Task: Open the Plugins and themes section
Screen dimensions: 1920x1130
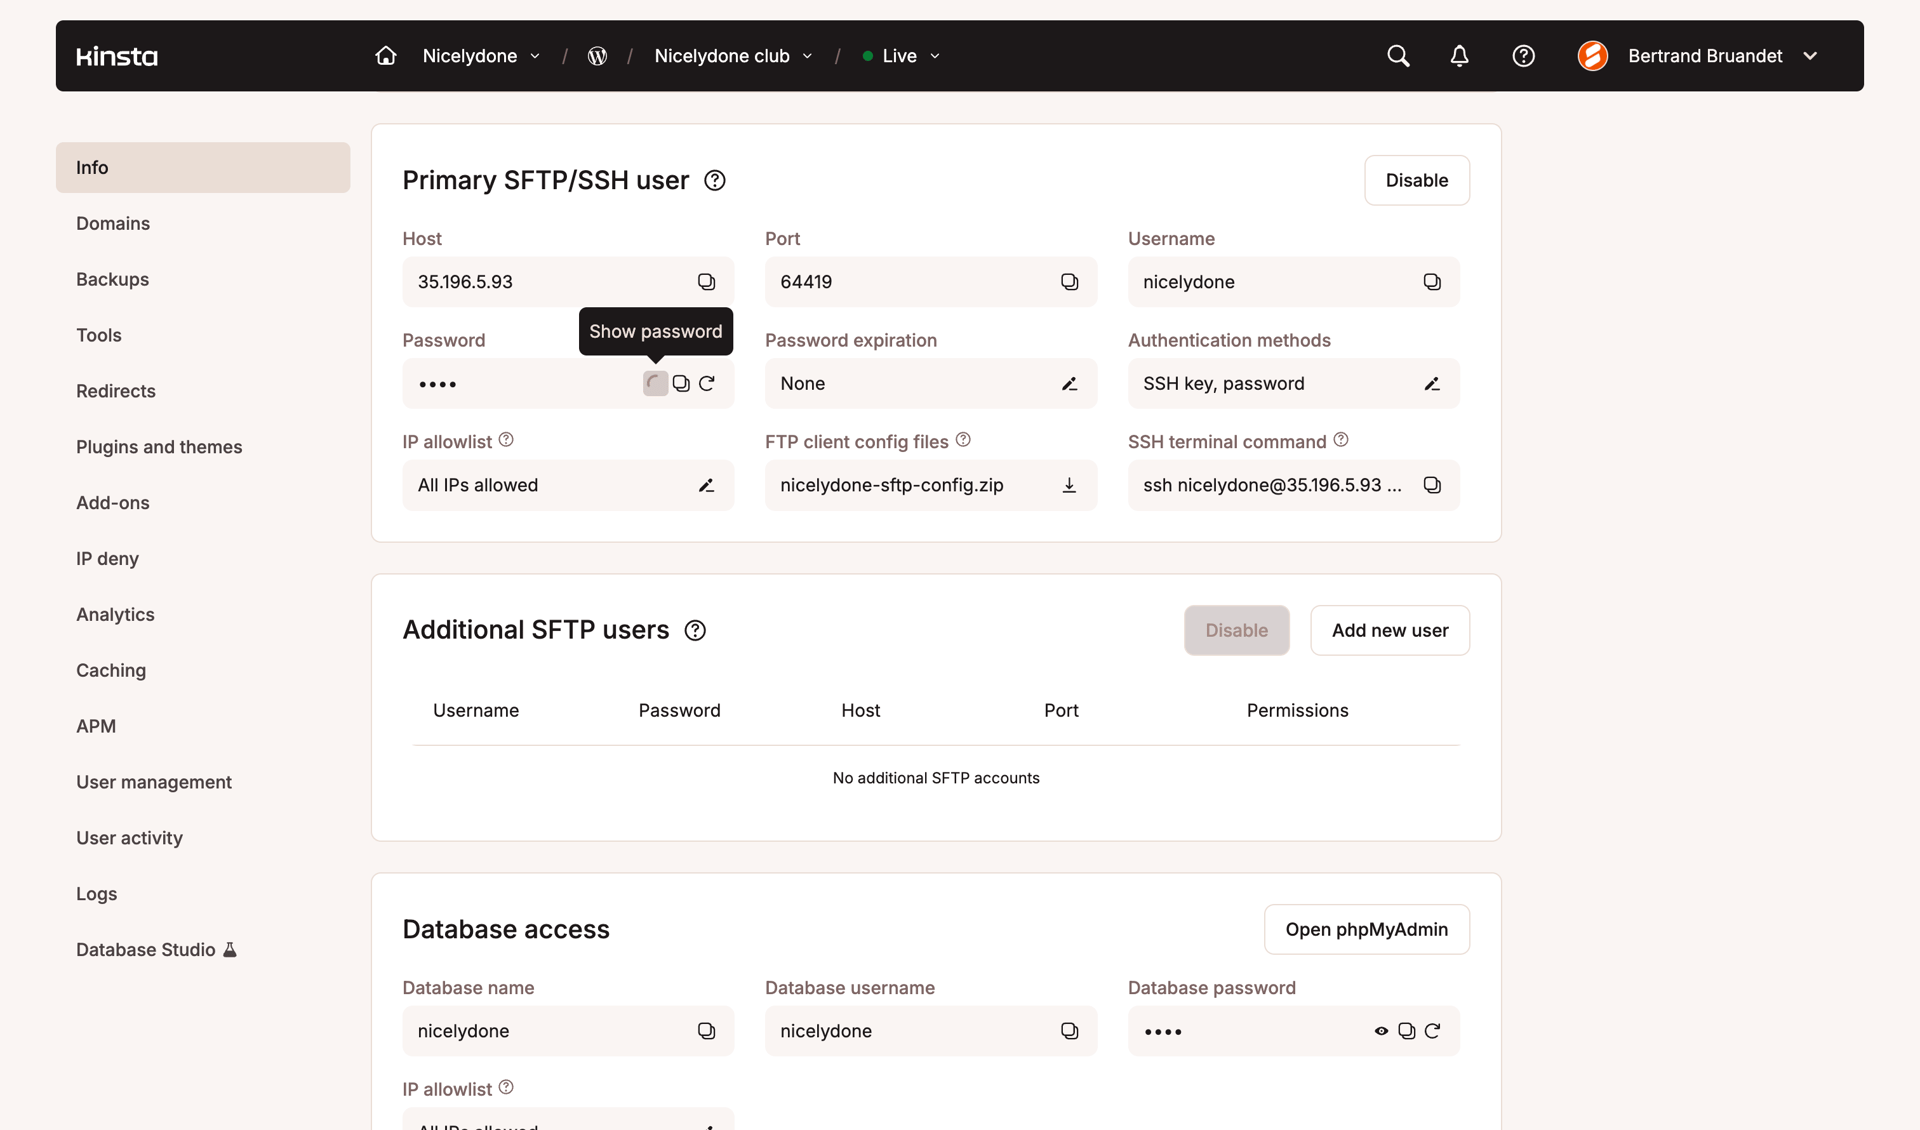Action: 159,447
